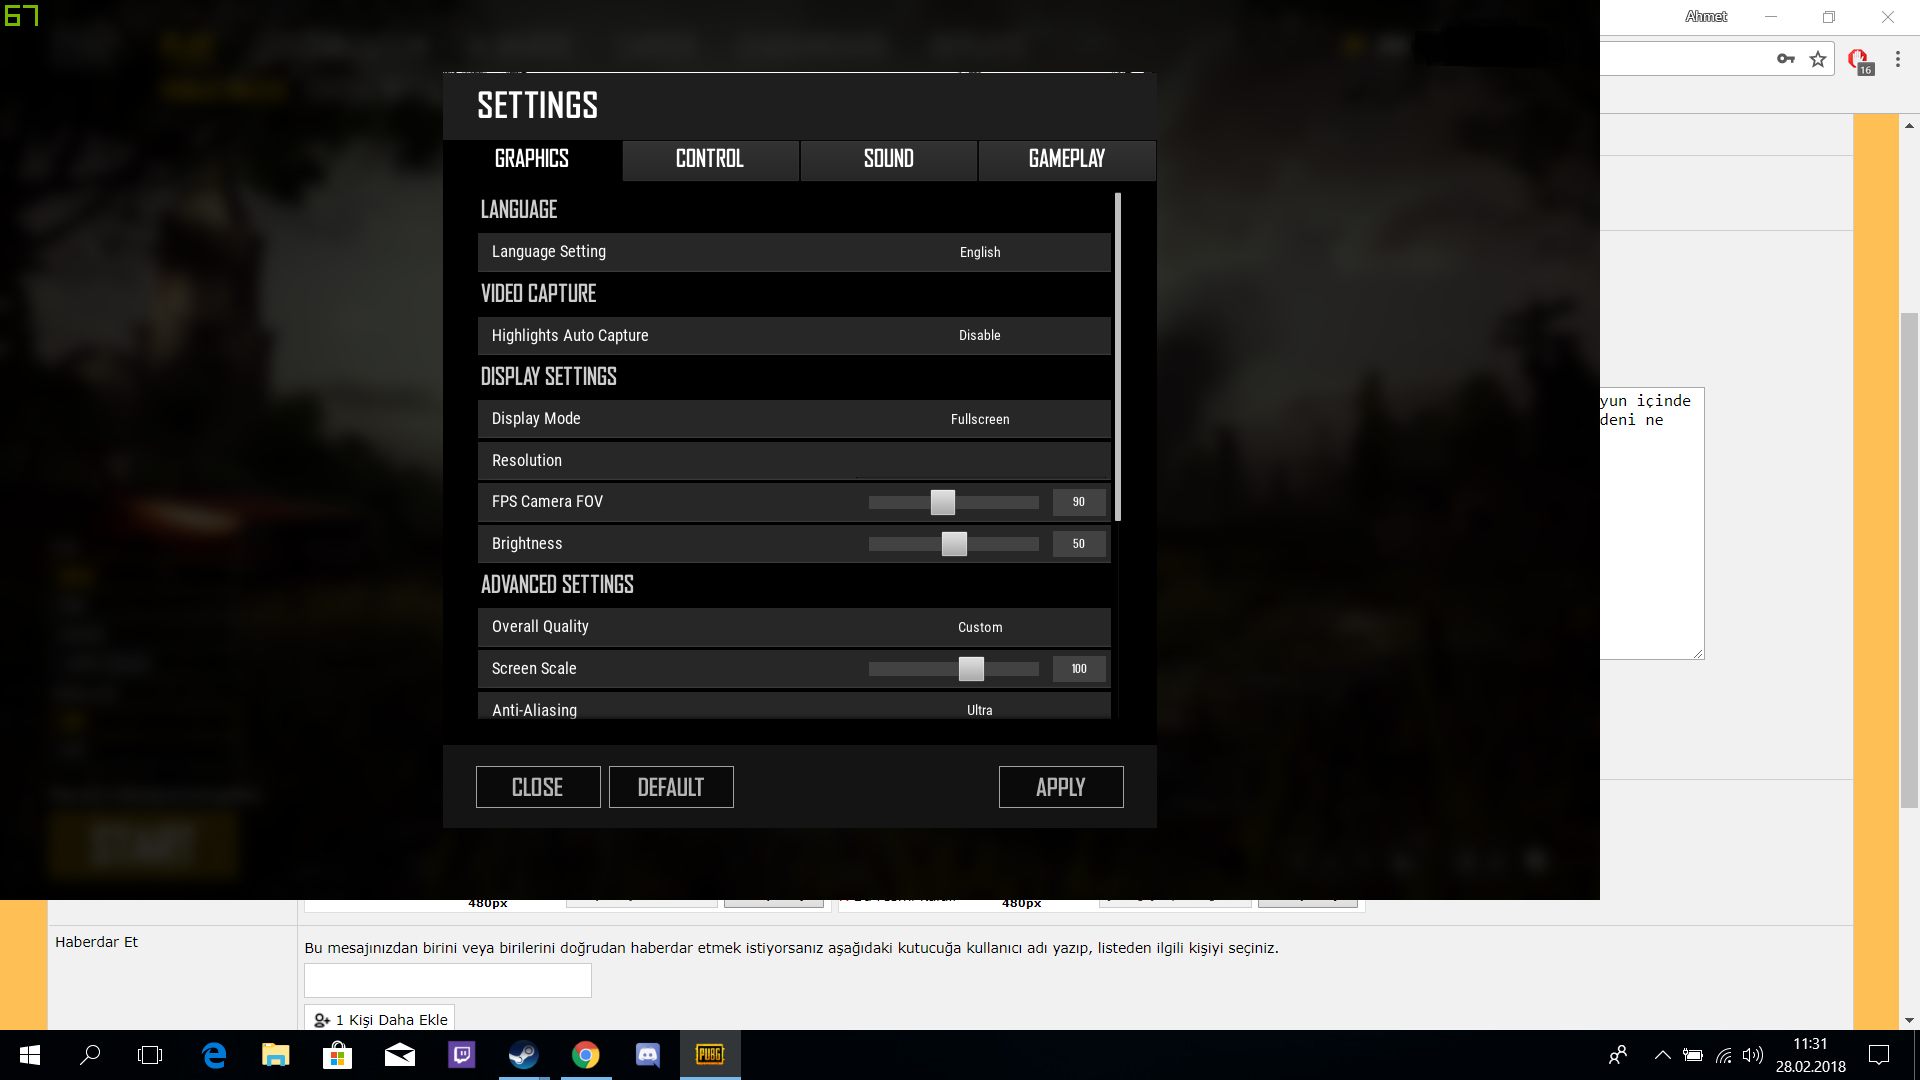The width and height of the screenshot is (1920, 1080).
Task: Open the volume speaker tray icon
Action: (1752, 1055)
